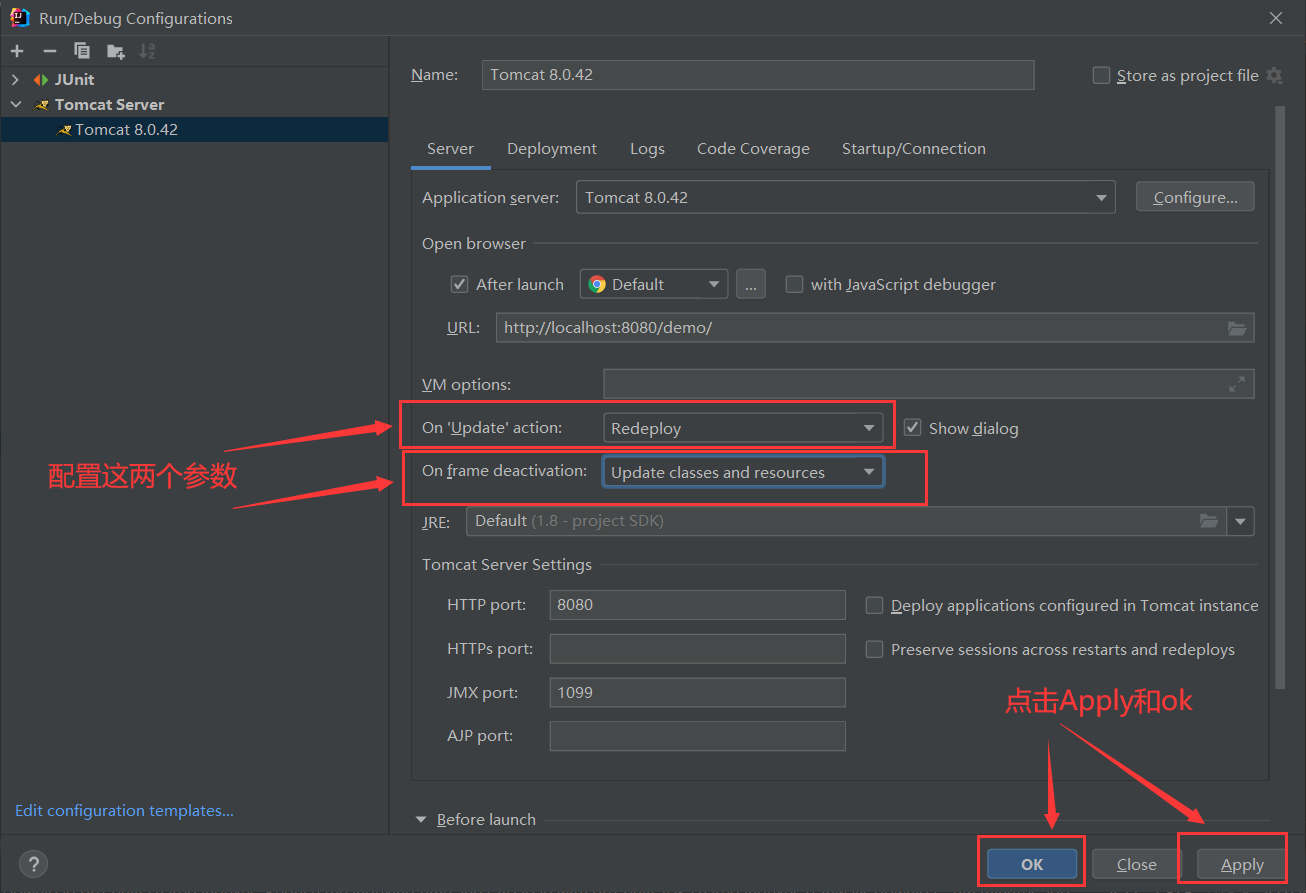Click the Name input field
The image size is (1306, 893).
point(758,75)
